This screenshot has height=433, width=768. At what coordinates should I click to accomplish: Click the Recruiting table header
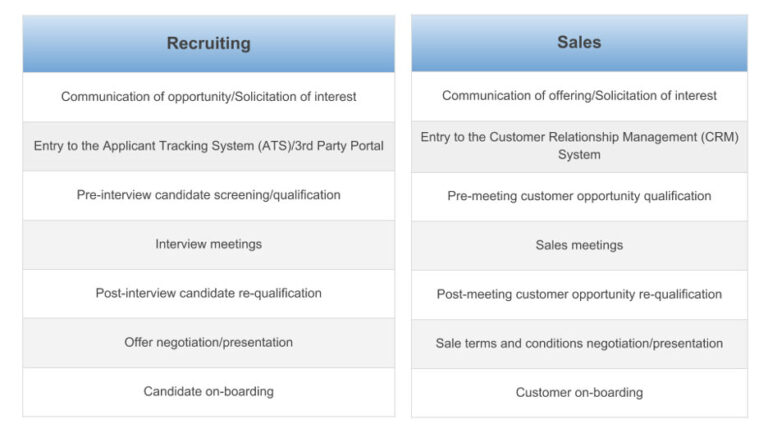point(208,44)
